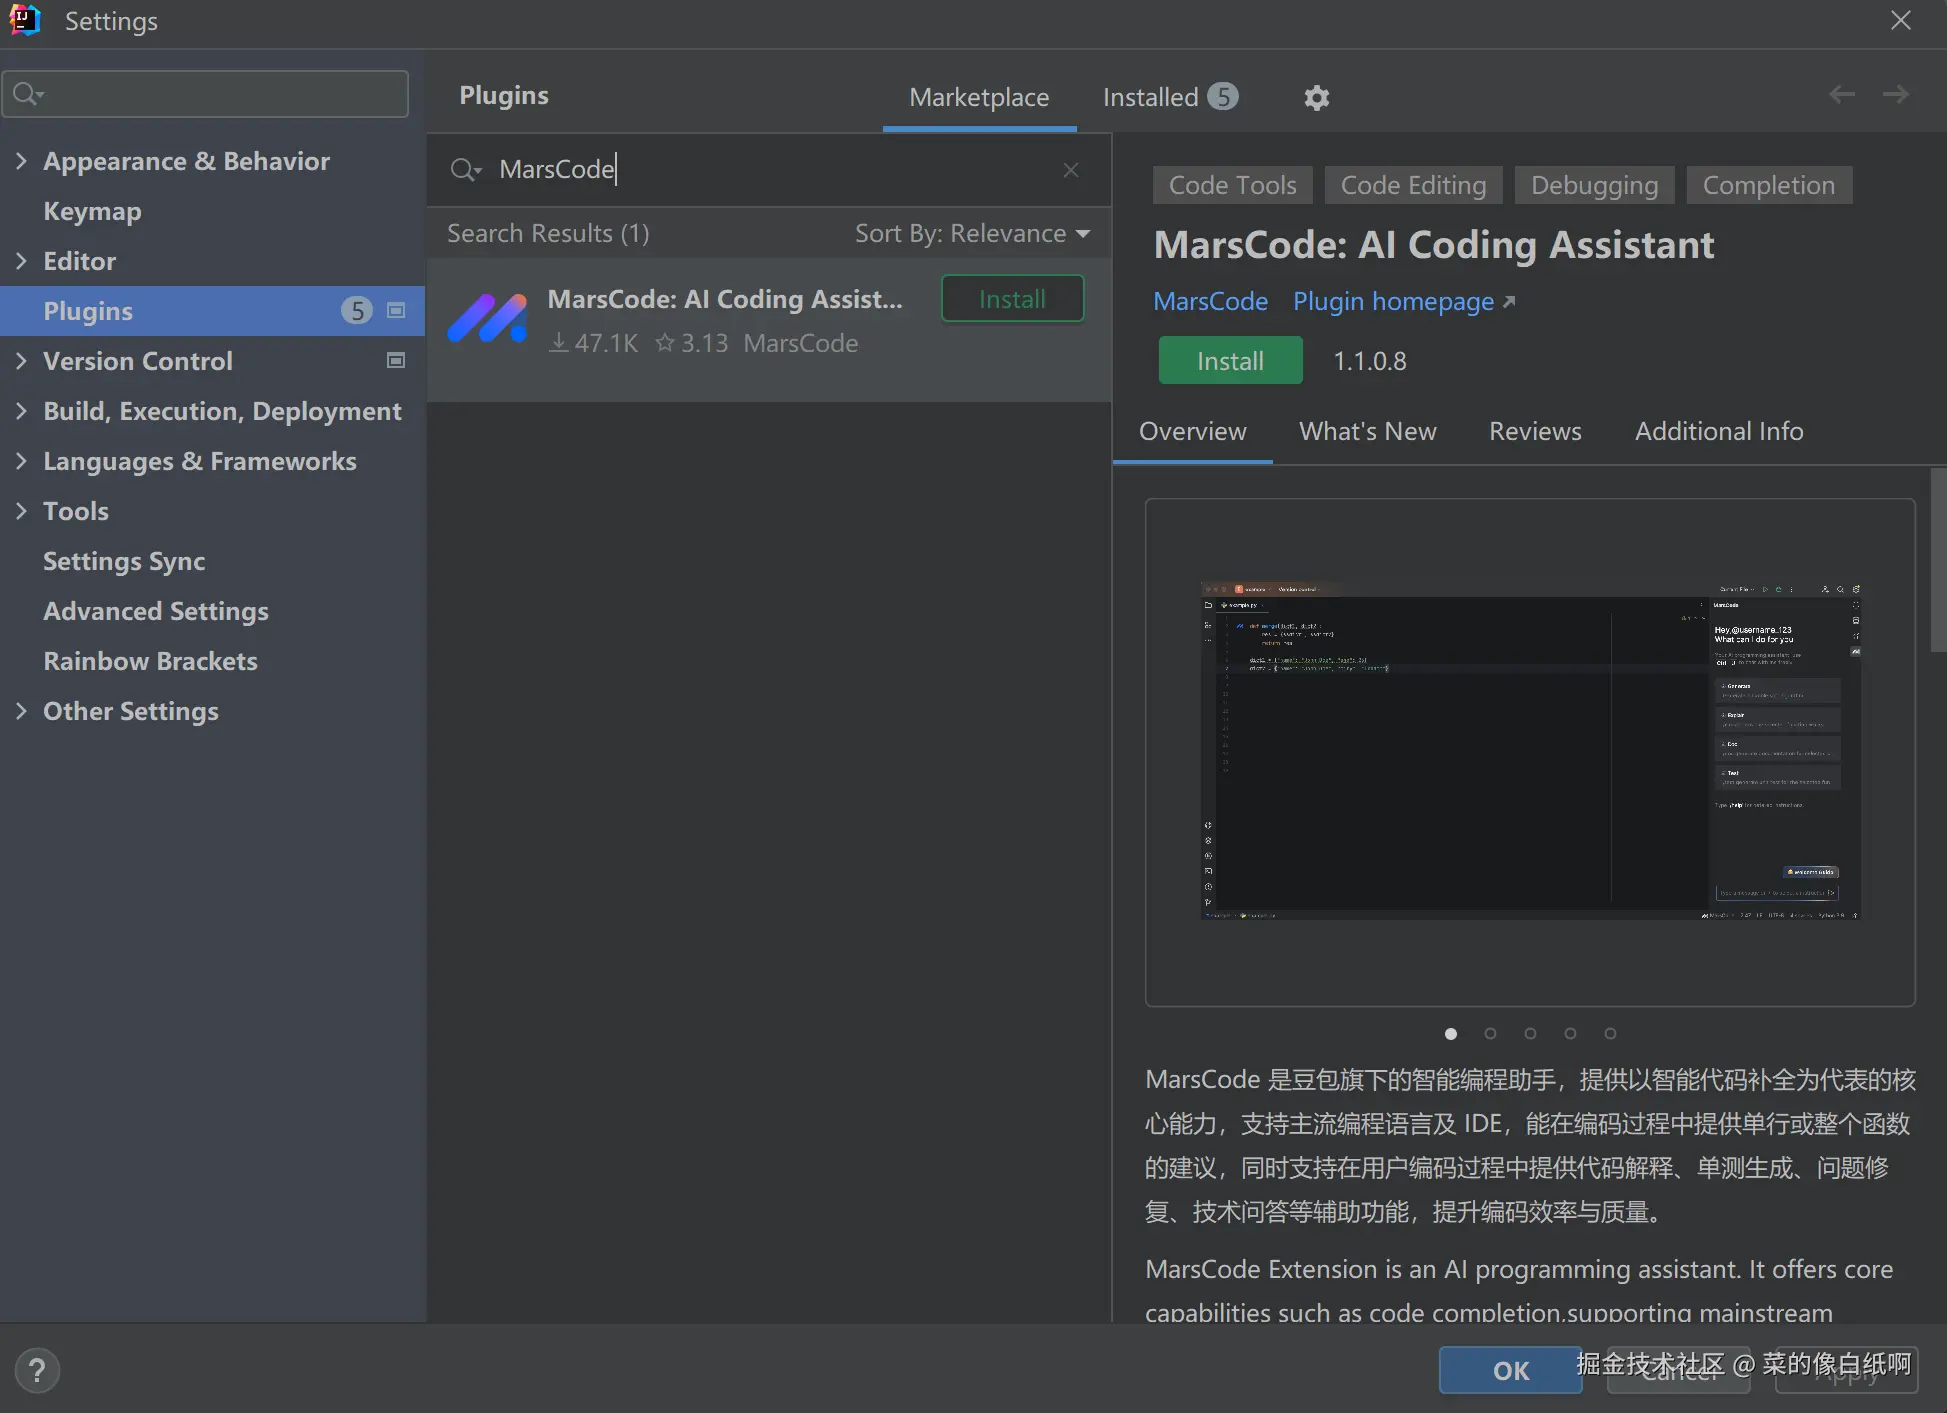Focus the plugin search field containing MarsCode
This screenshot has height=1413, width=1947.
[769, 170]
